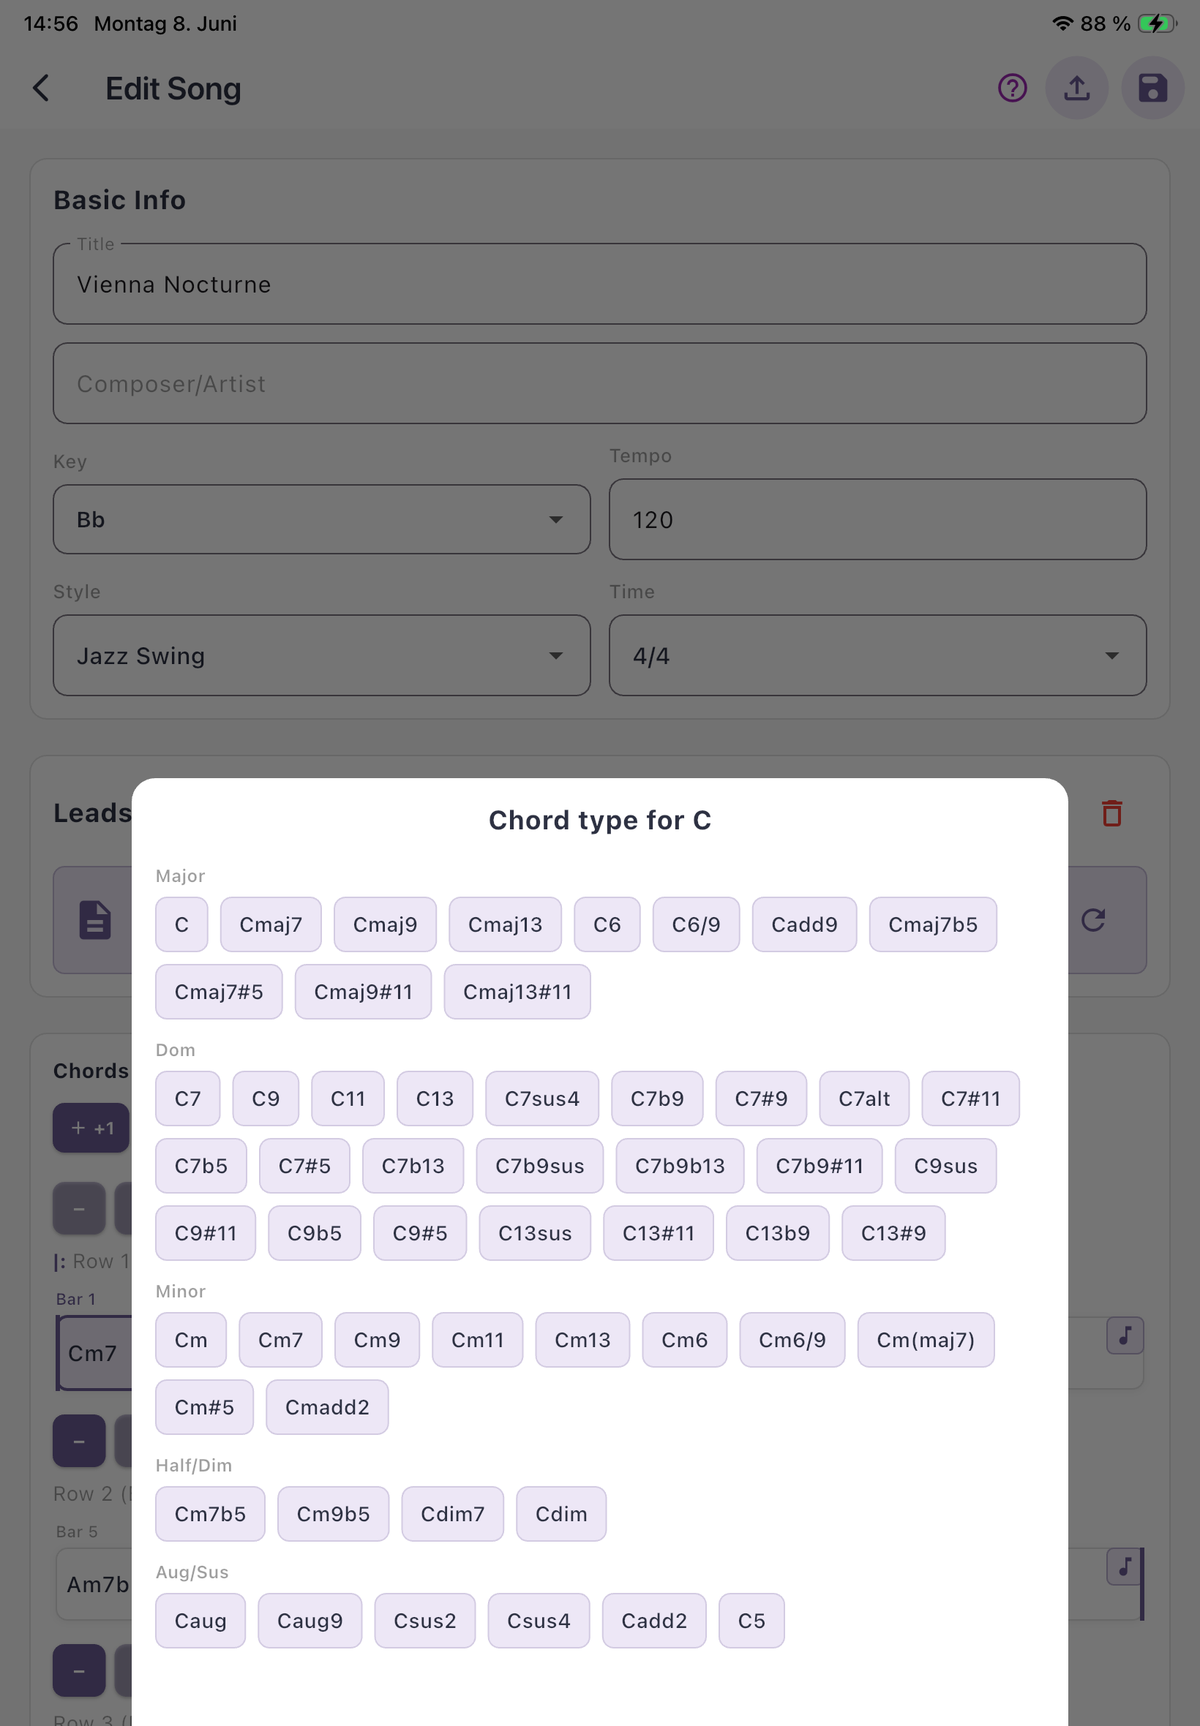The image size is (1200, 1726).
Task: Pick C7#11 chord type
Action: pos(970,1098)
